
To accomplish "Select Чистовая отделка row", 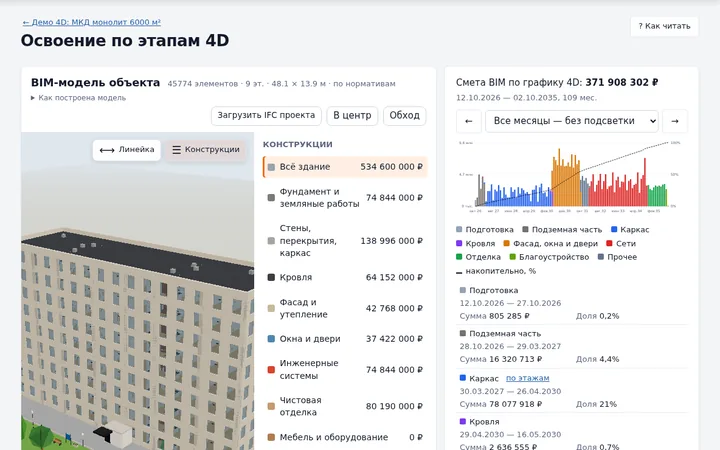I will tap(345, 406).
